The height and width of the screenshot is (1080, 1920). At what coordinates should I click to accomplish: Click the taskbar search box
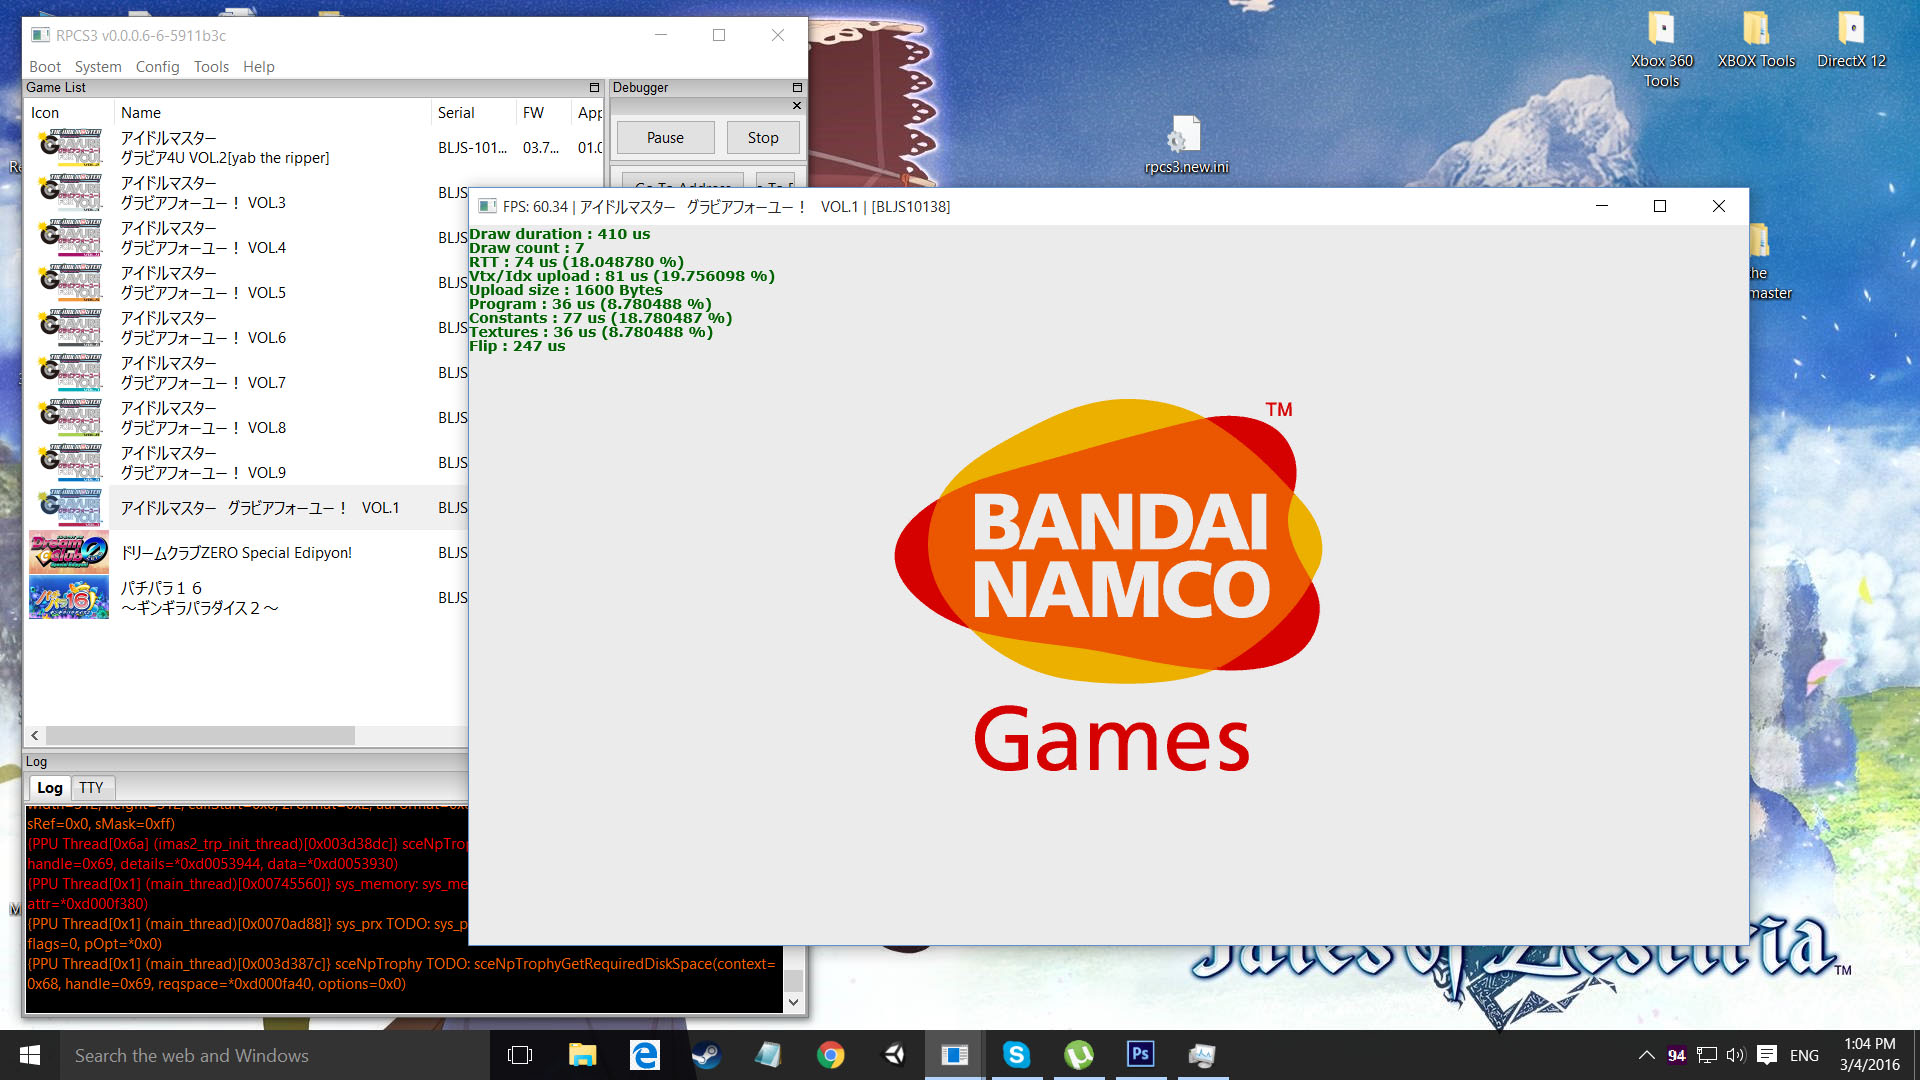tap(275, 1055)
